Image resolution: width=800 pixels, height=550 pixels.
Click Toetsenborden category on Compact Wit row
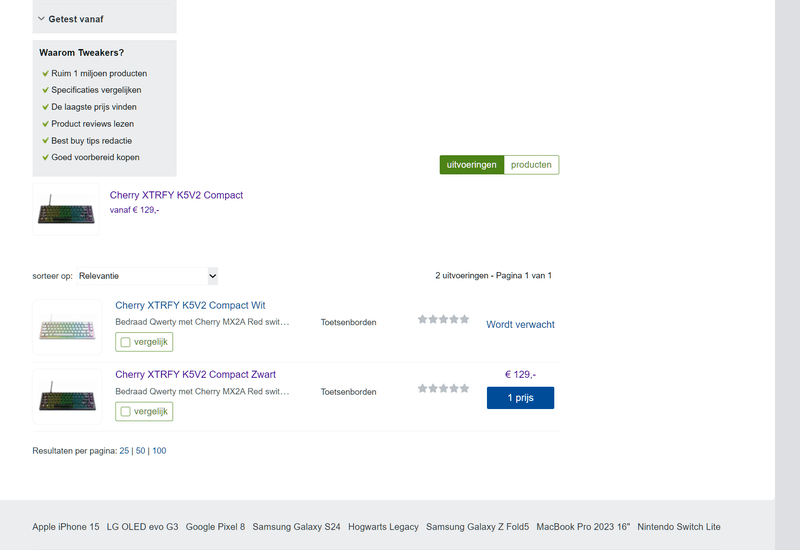[348, 322]
